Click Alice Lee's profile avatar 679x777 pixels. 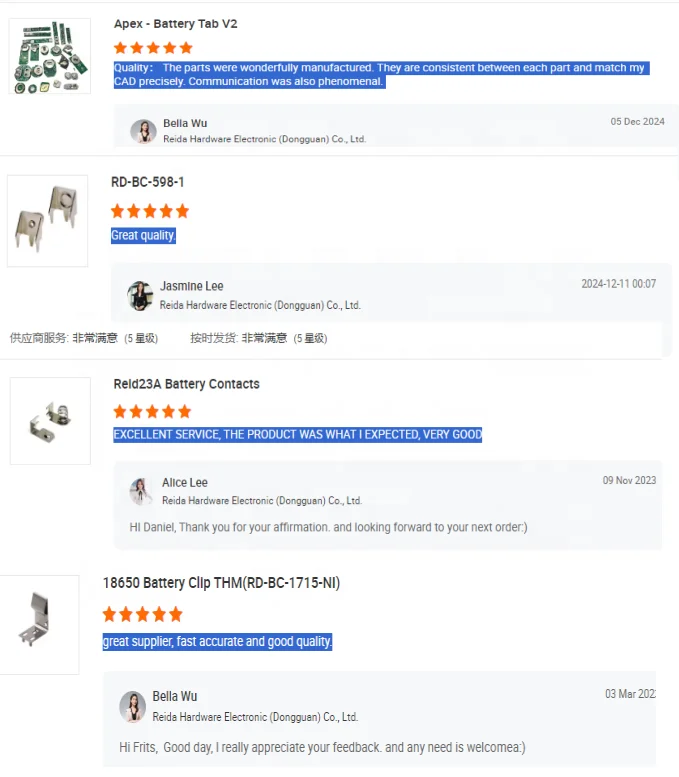(141, 491)
